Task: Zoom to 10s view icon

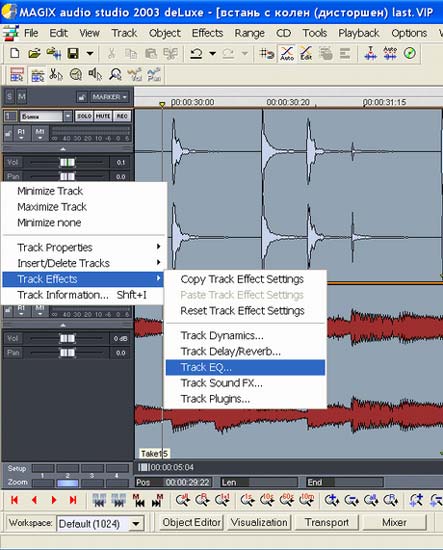Action: point(267,500)
